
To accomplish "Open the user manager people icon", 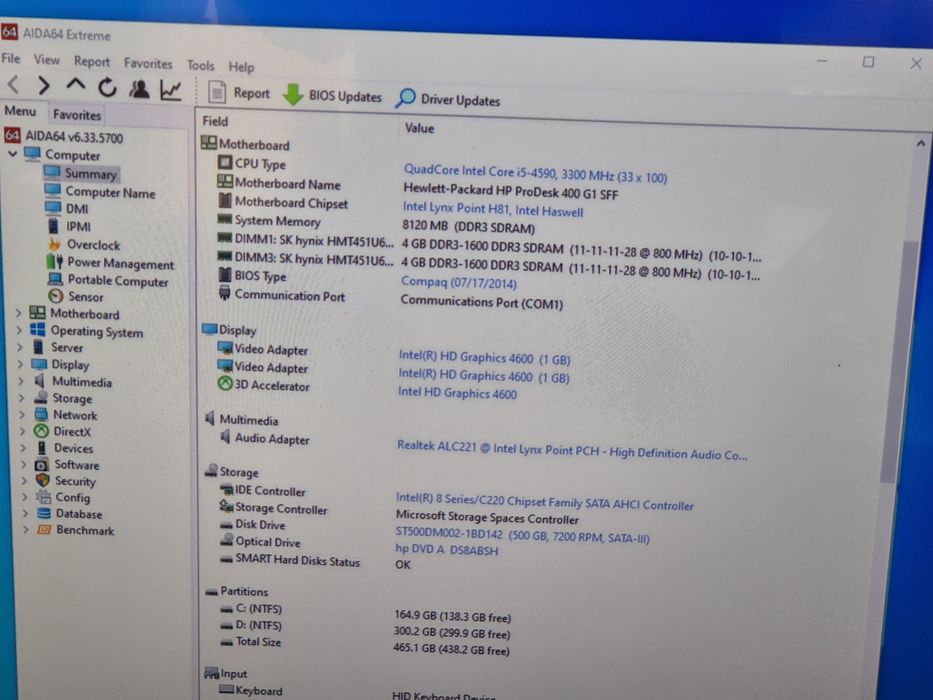I will coord(139,88).
